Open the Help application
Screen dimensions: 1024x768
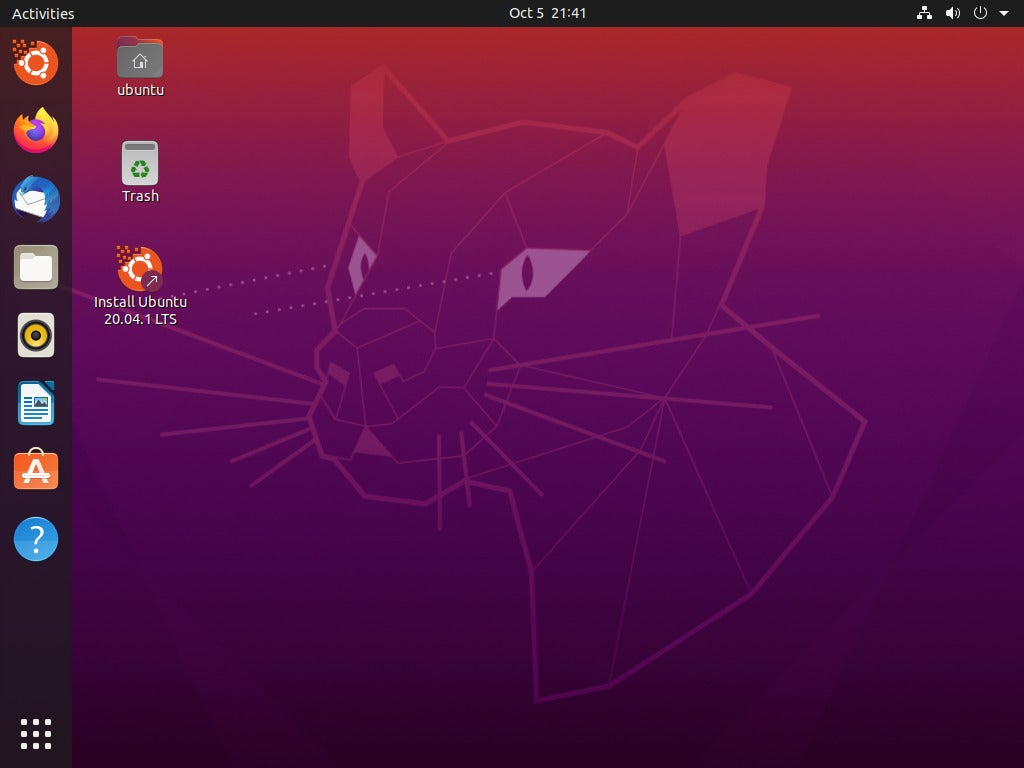tap(35, 538)
